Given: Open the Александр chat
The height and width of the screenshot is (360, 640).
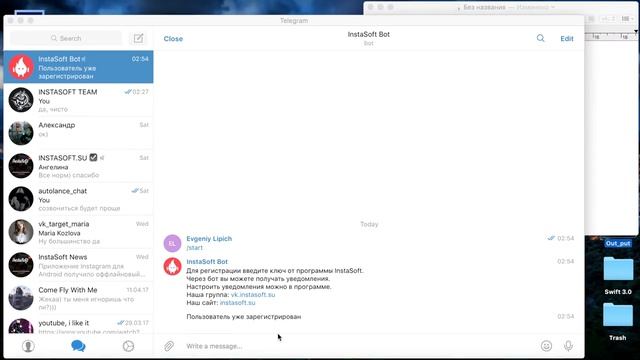Looking at the screenshot, I should 78,133.
